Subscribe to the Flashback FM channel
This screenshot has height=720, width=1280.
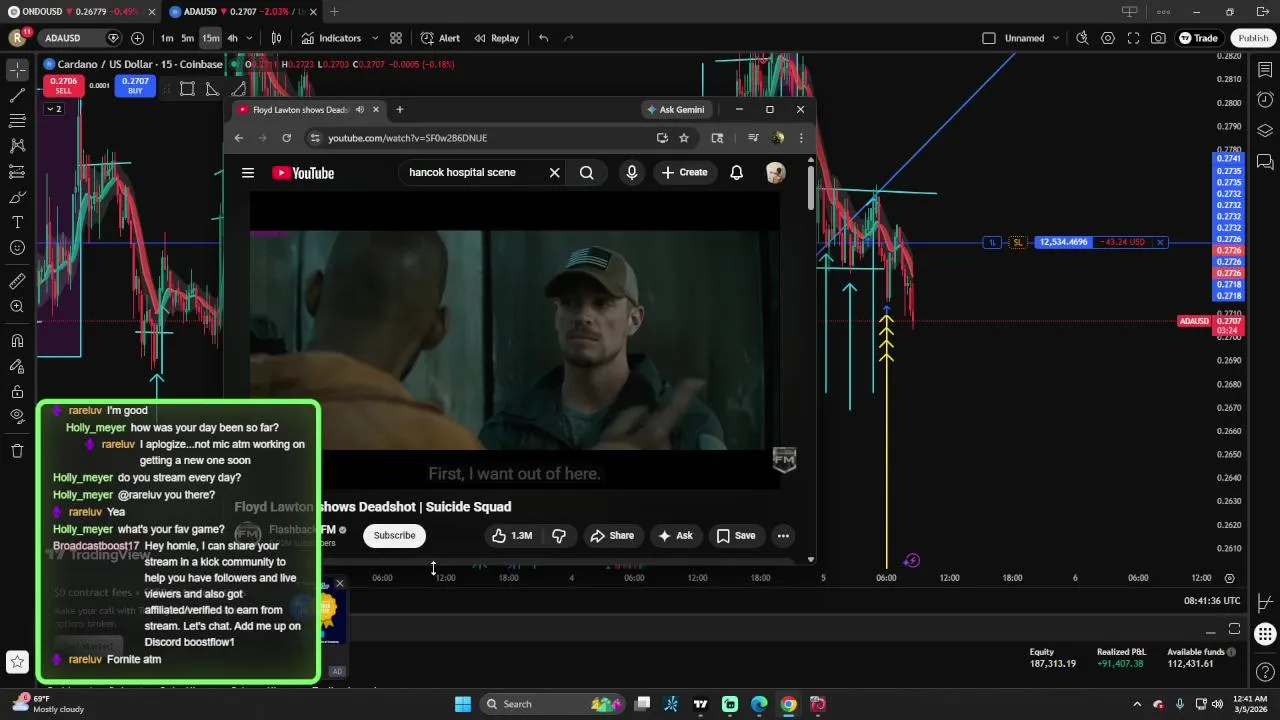point(394,536)
